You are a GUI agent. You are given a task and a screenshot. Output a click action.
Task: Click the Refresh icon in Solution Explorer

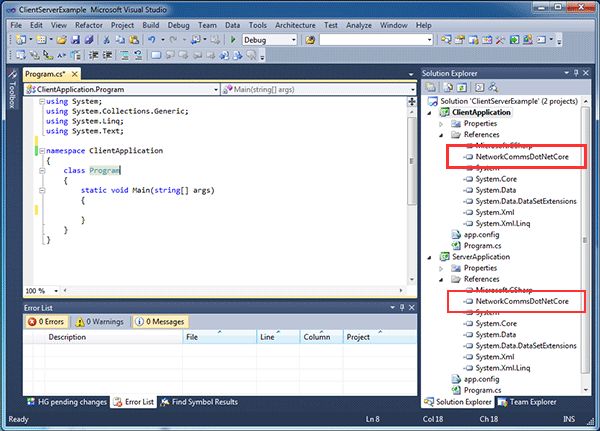(462, 88)
